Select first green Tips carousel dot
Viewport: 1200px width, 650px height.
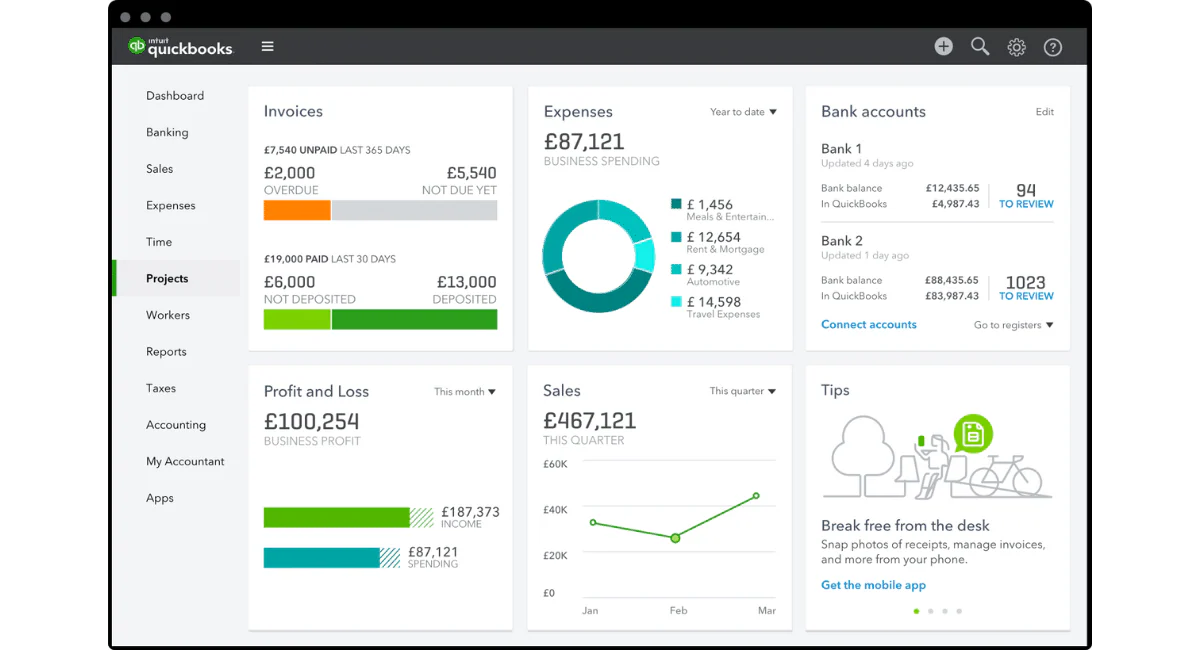click(916, 611)
